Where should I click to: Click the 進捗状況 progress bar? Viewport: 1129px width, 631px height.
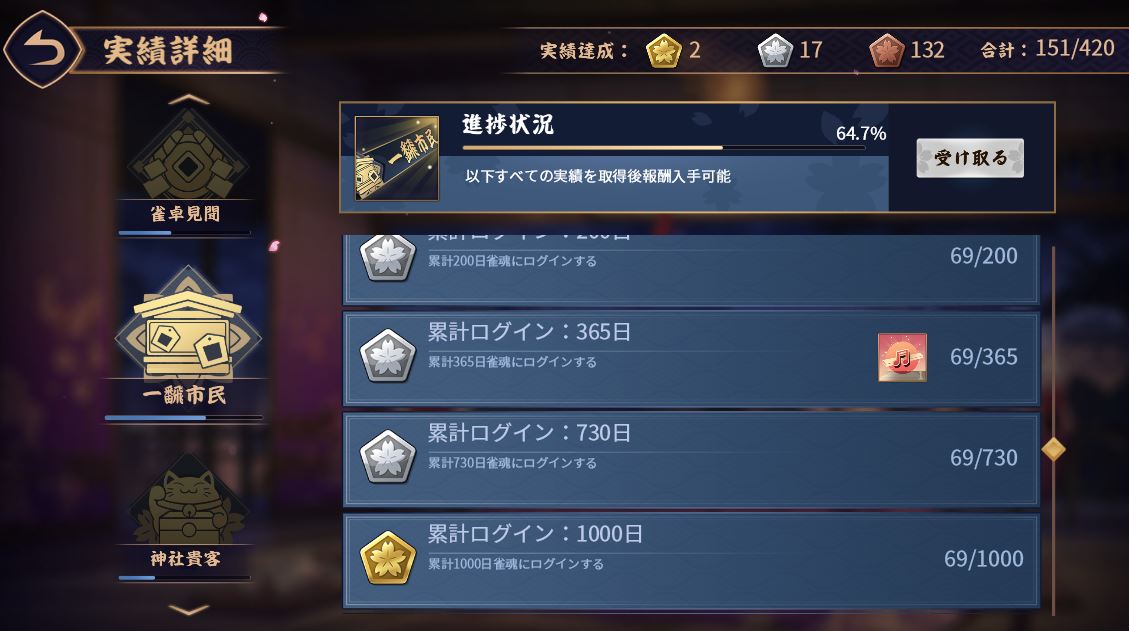(x=663, y=148)
